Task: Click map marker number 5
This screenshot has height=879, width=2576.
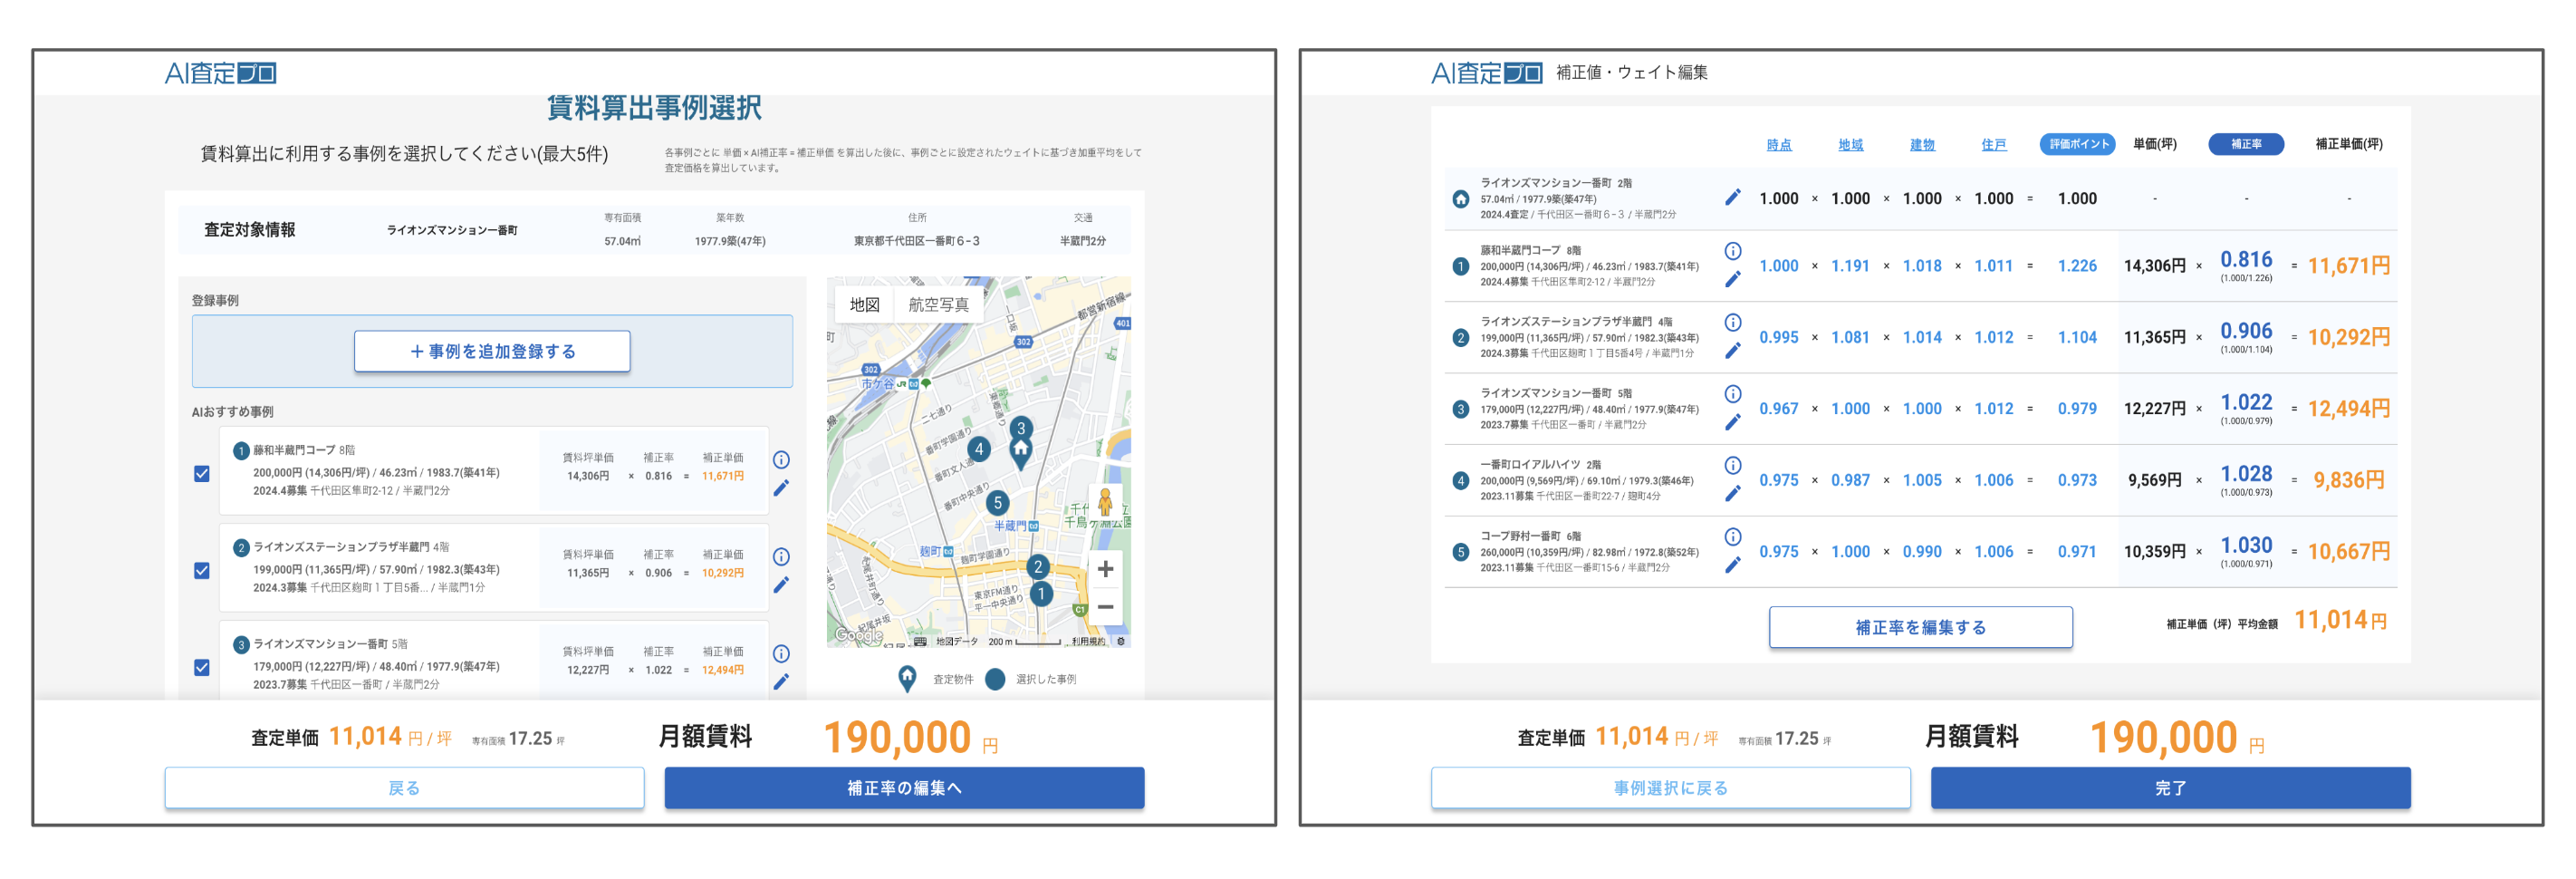Action: [996, 503]
